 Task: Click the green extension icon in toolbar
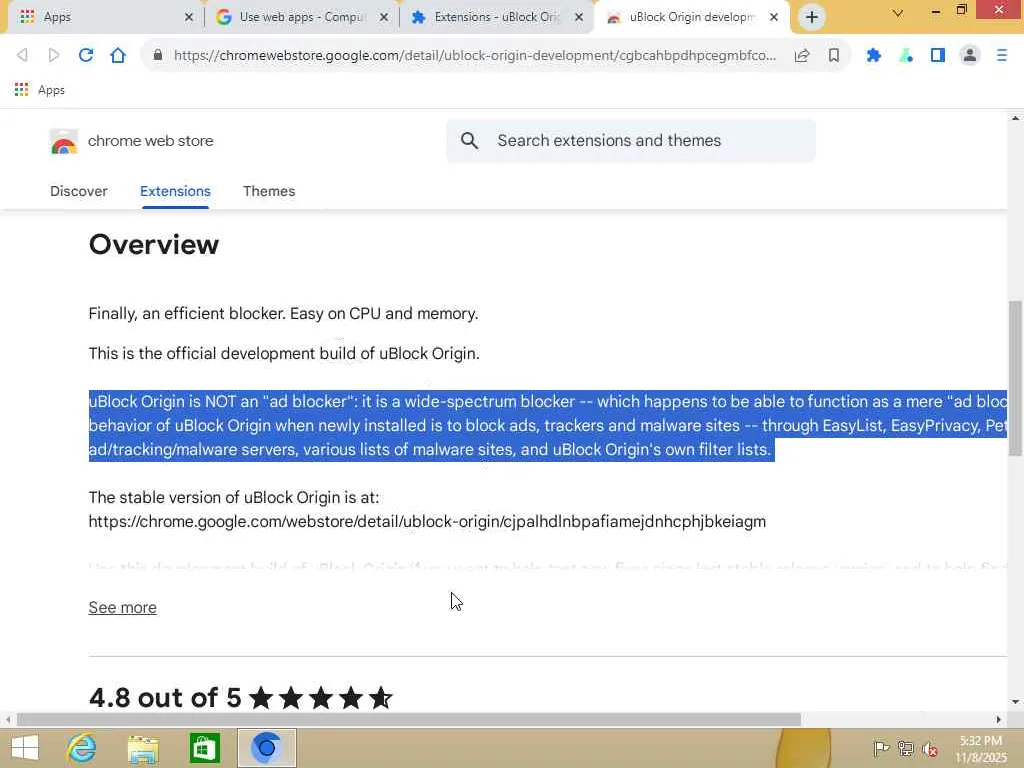(906, 56)
